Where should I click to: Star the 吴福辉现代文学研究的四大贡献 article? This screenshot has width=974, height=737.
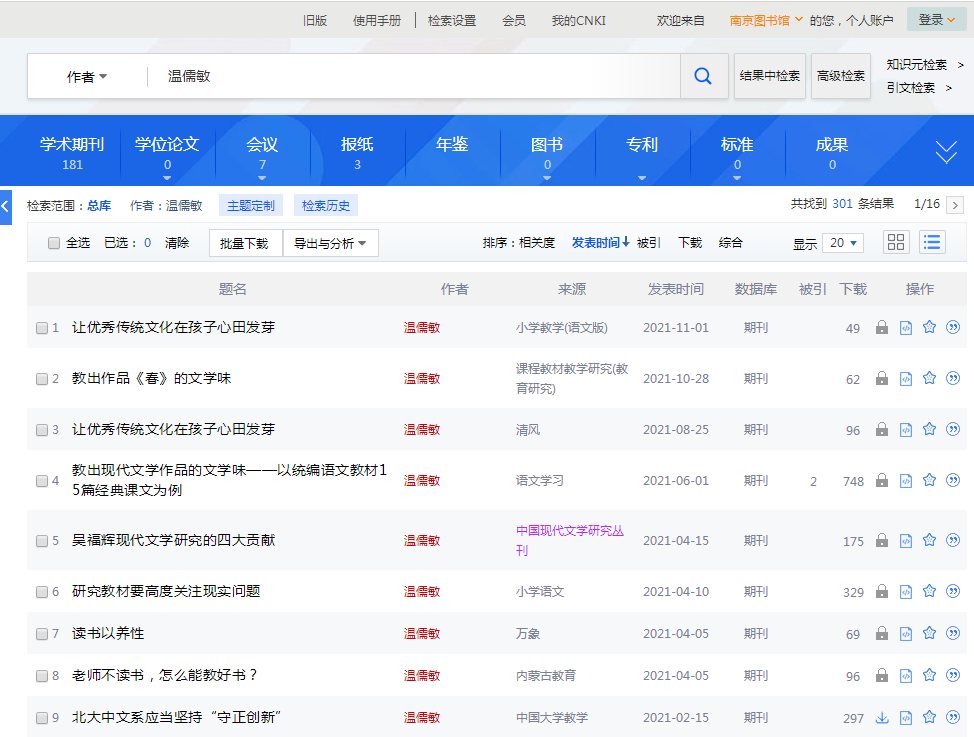click(929, 540)
